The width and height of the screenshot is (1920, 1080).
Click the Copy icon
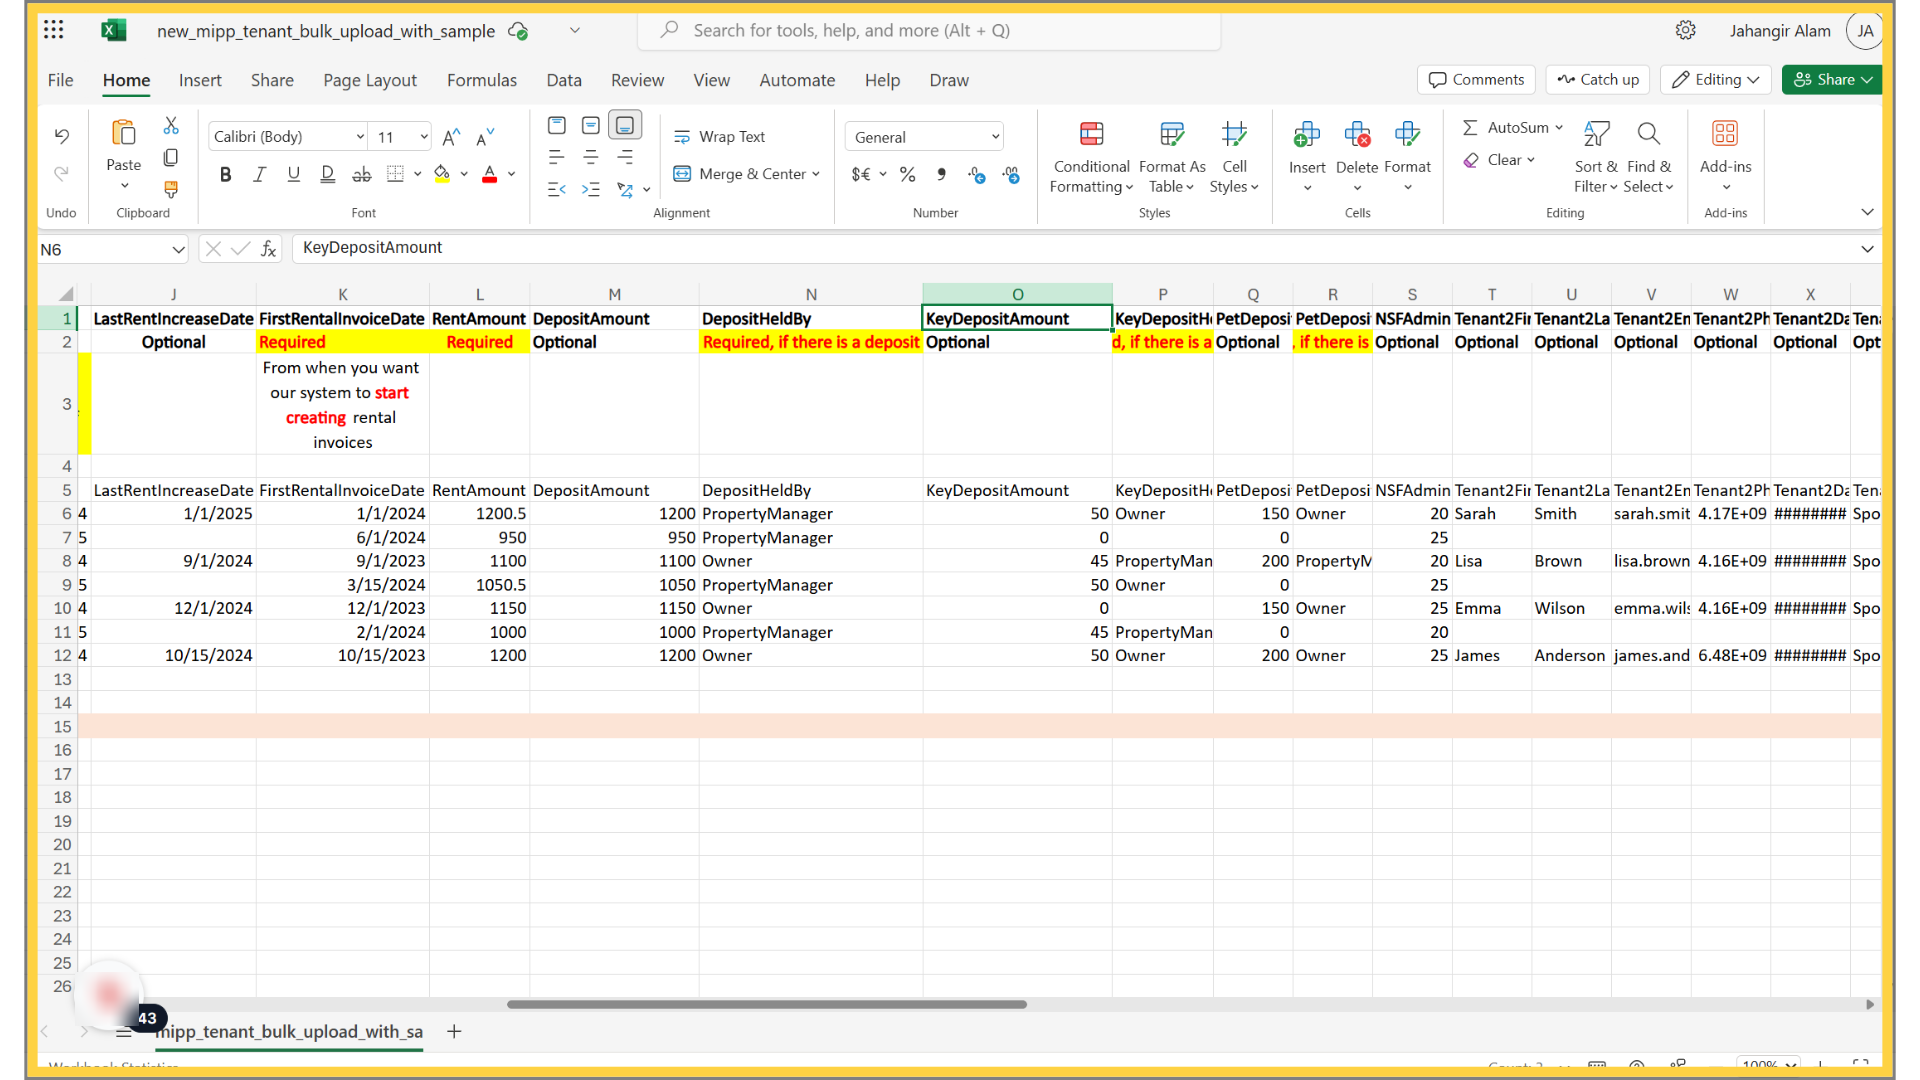coord(171,157)
